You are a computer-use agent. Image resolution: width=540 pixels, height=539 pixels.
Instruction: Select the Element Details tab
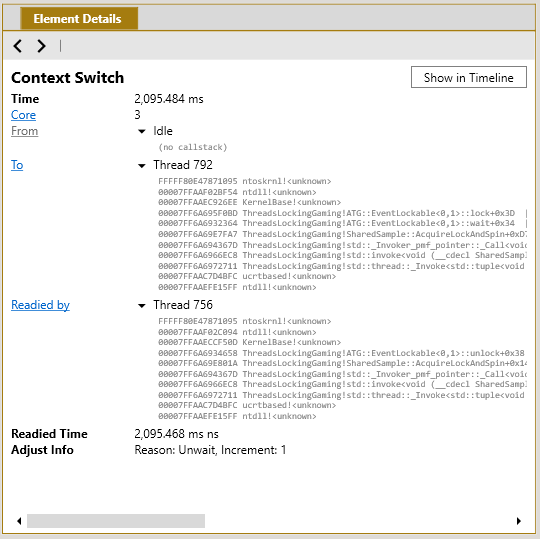point(79,18)
